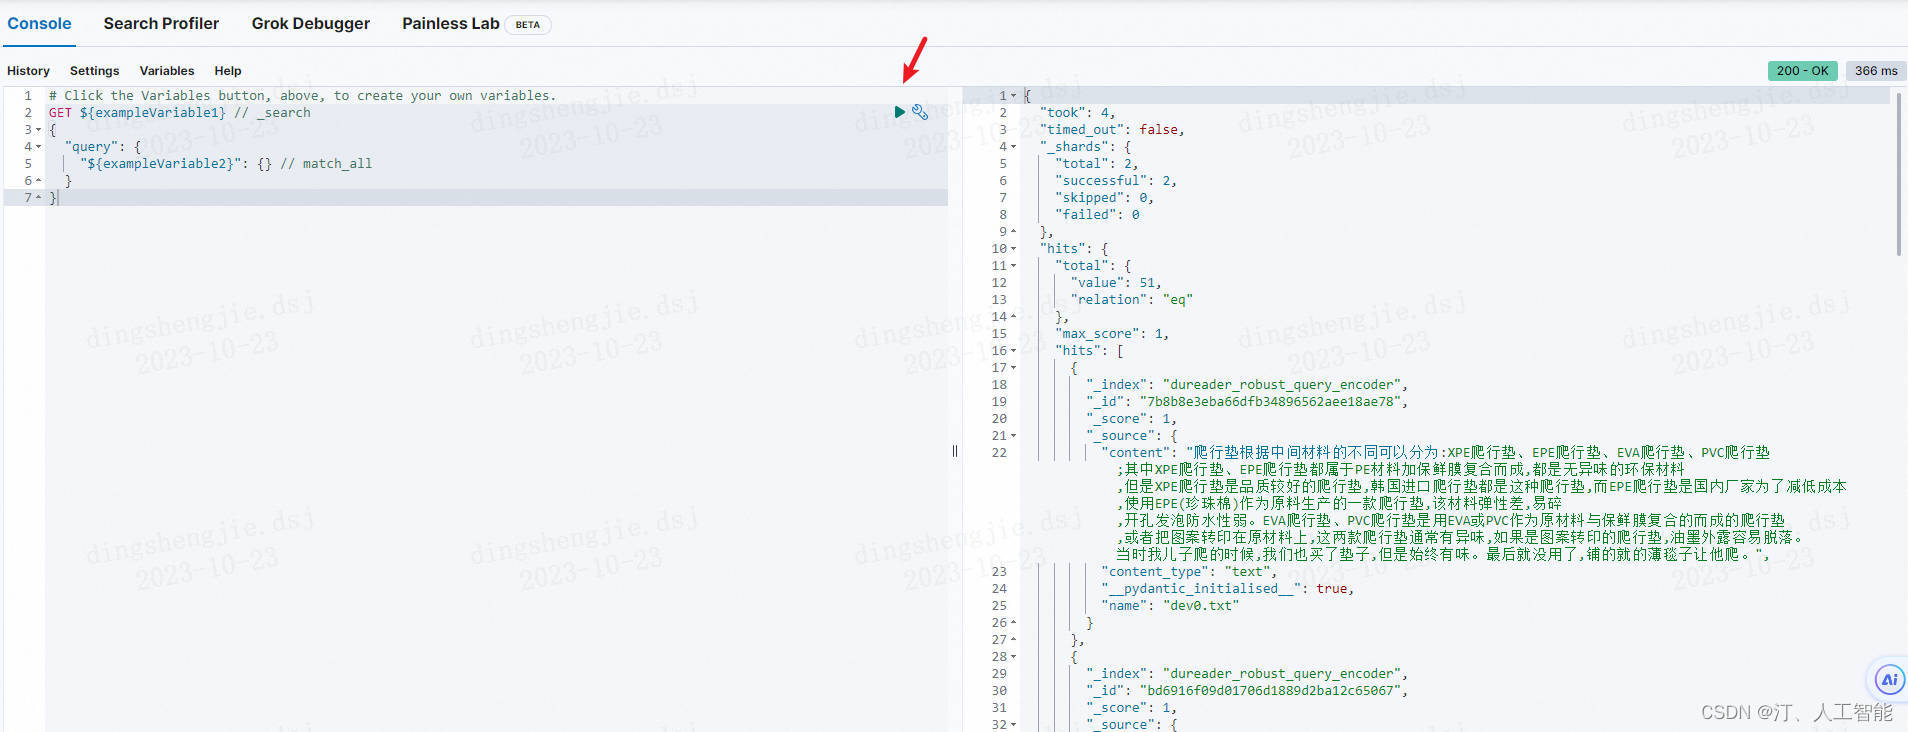Collapse the _source block at response line 21
1908x732 pixels.
(x=1013, y=436)
